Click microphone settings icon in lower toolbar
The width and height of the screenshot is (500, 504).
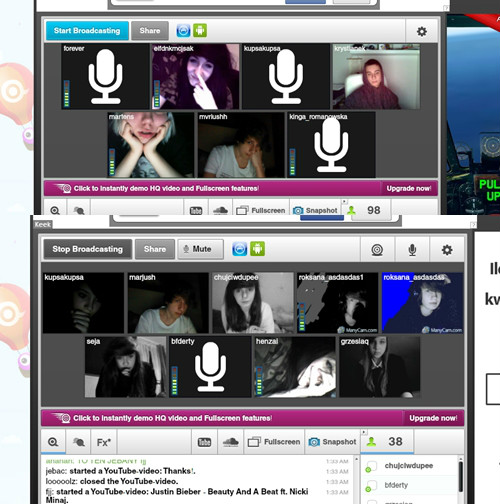point(412,250)
